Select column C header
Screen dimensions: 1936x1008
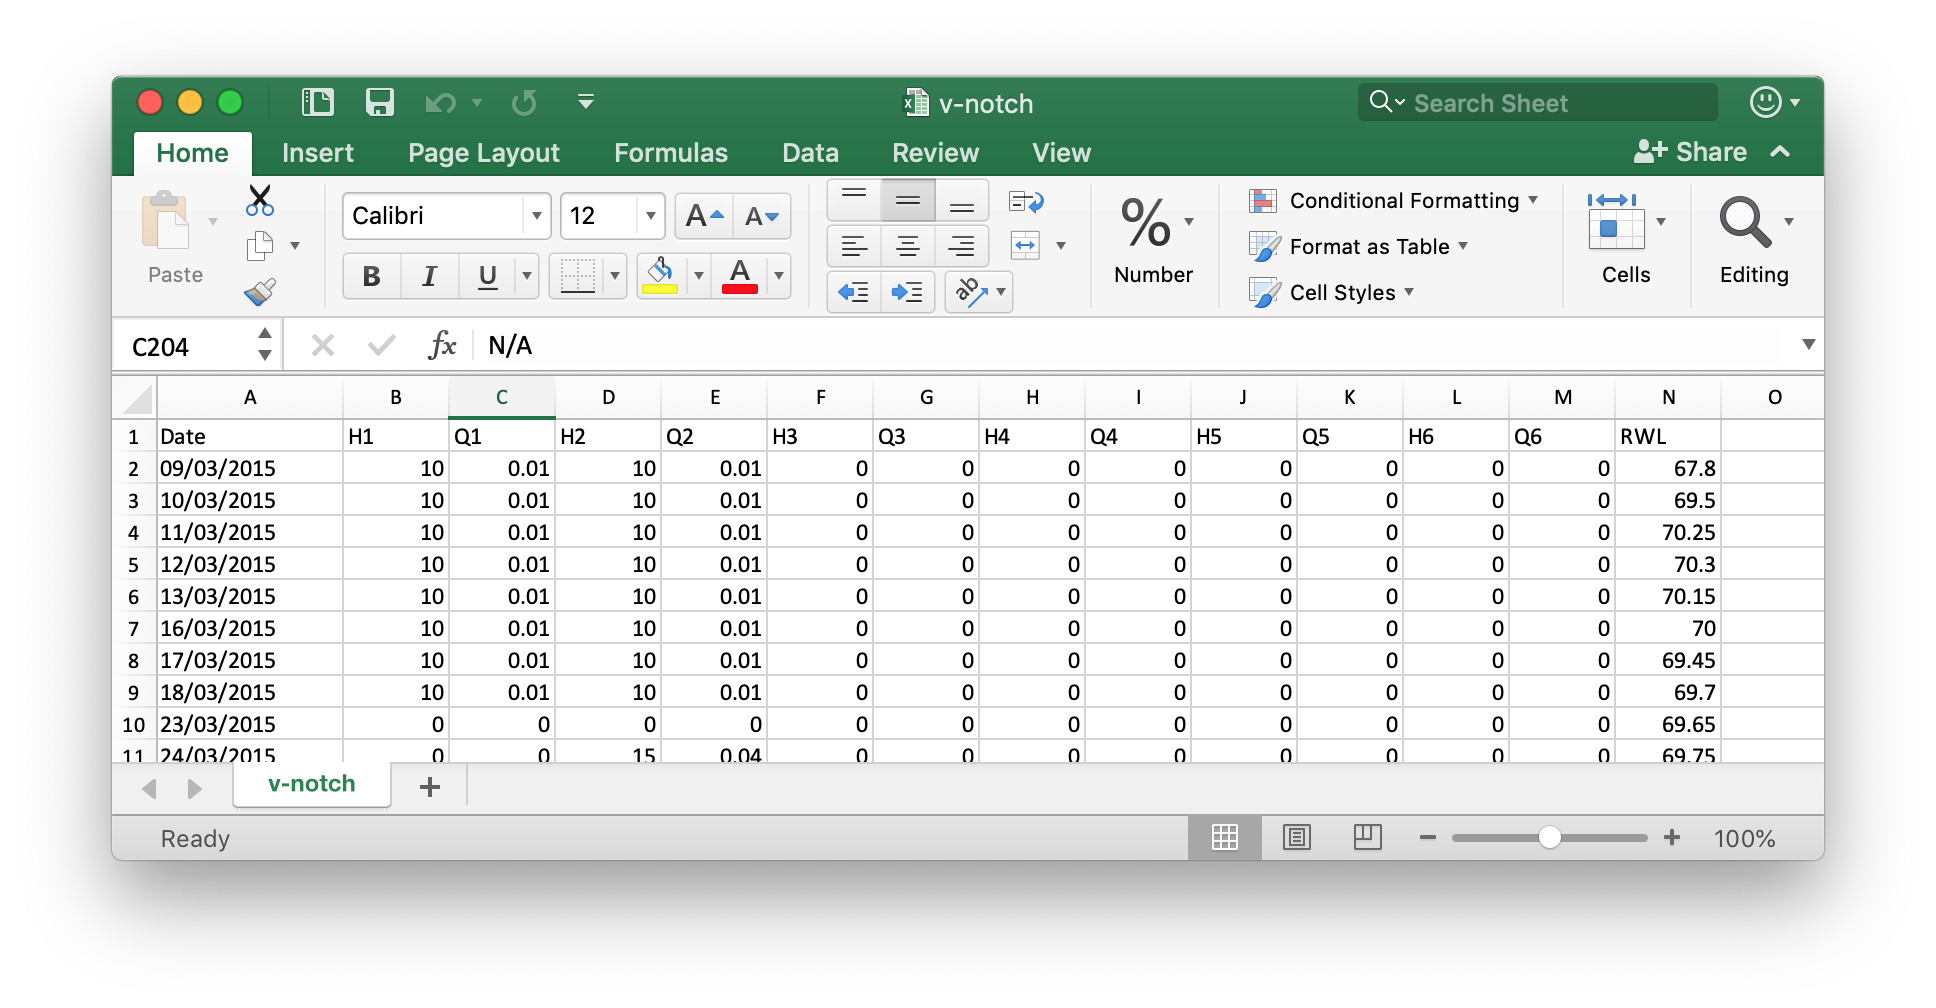click(x=502, y=397)
